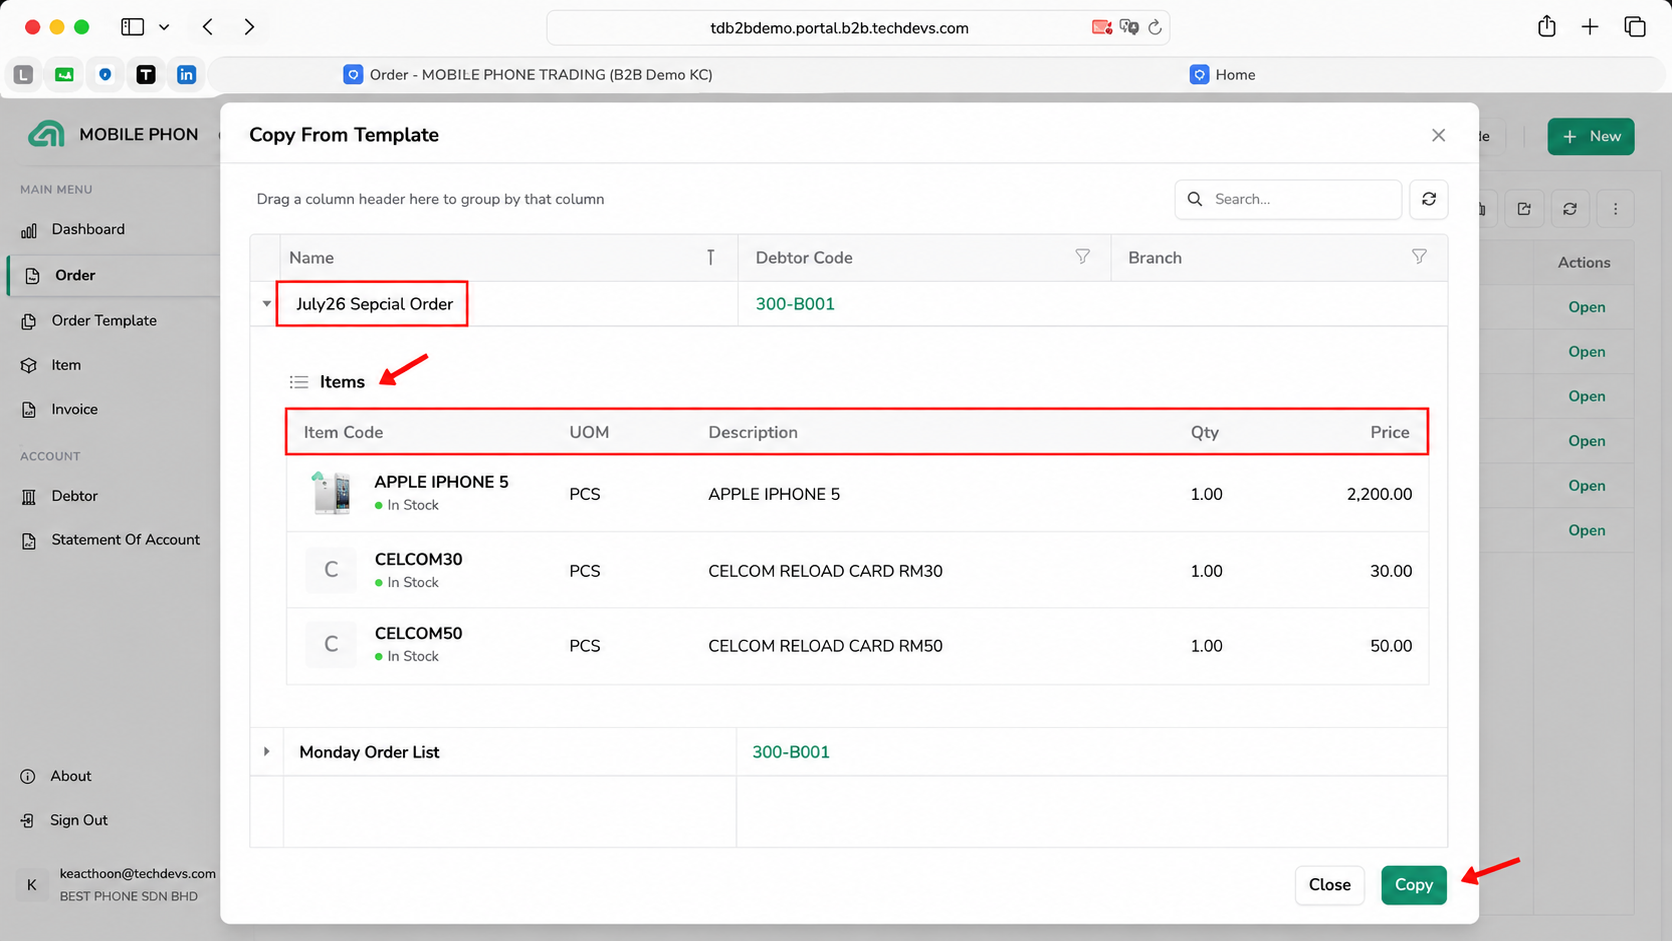1672x941 pixels.
Task: Click refresh icon next to search box
Action: click(x=1429, y=199)
